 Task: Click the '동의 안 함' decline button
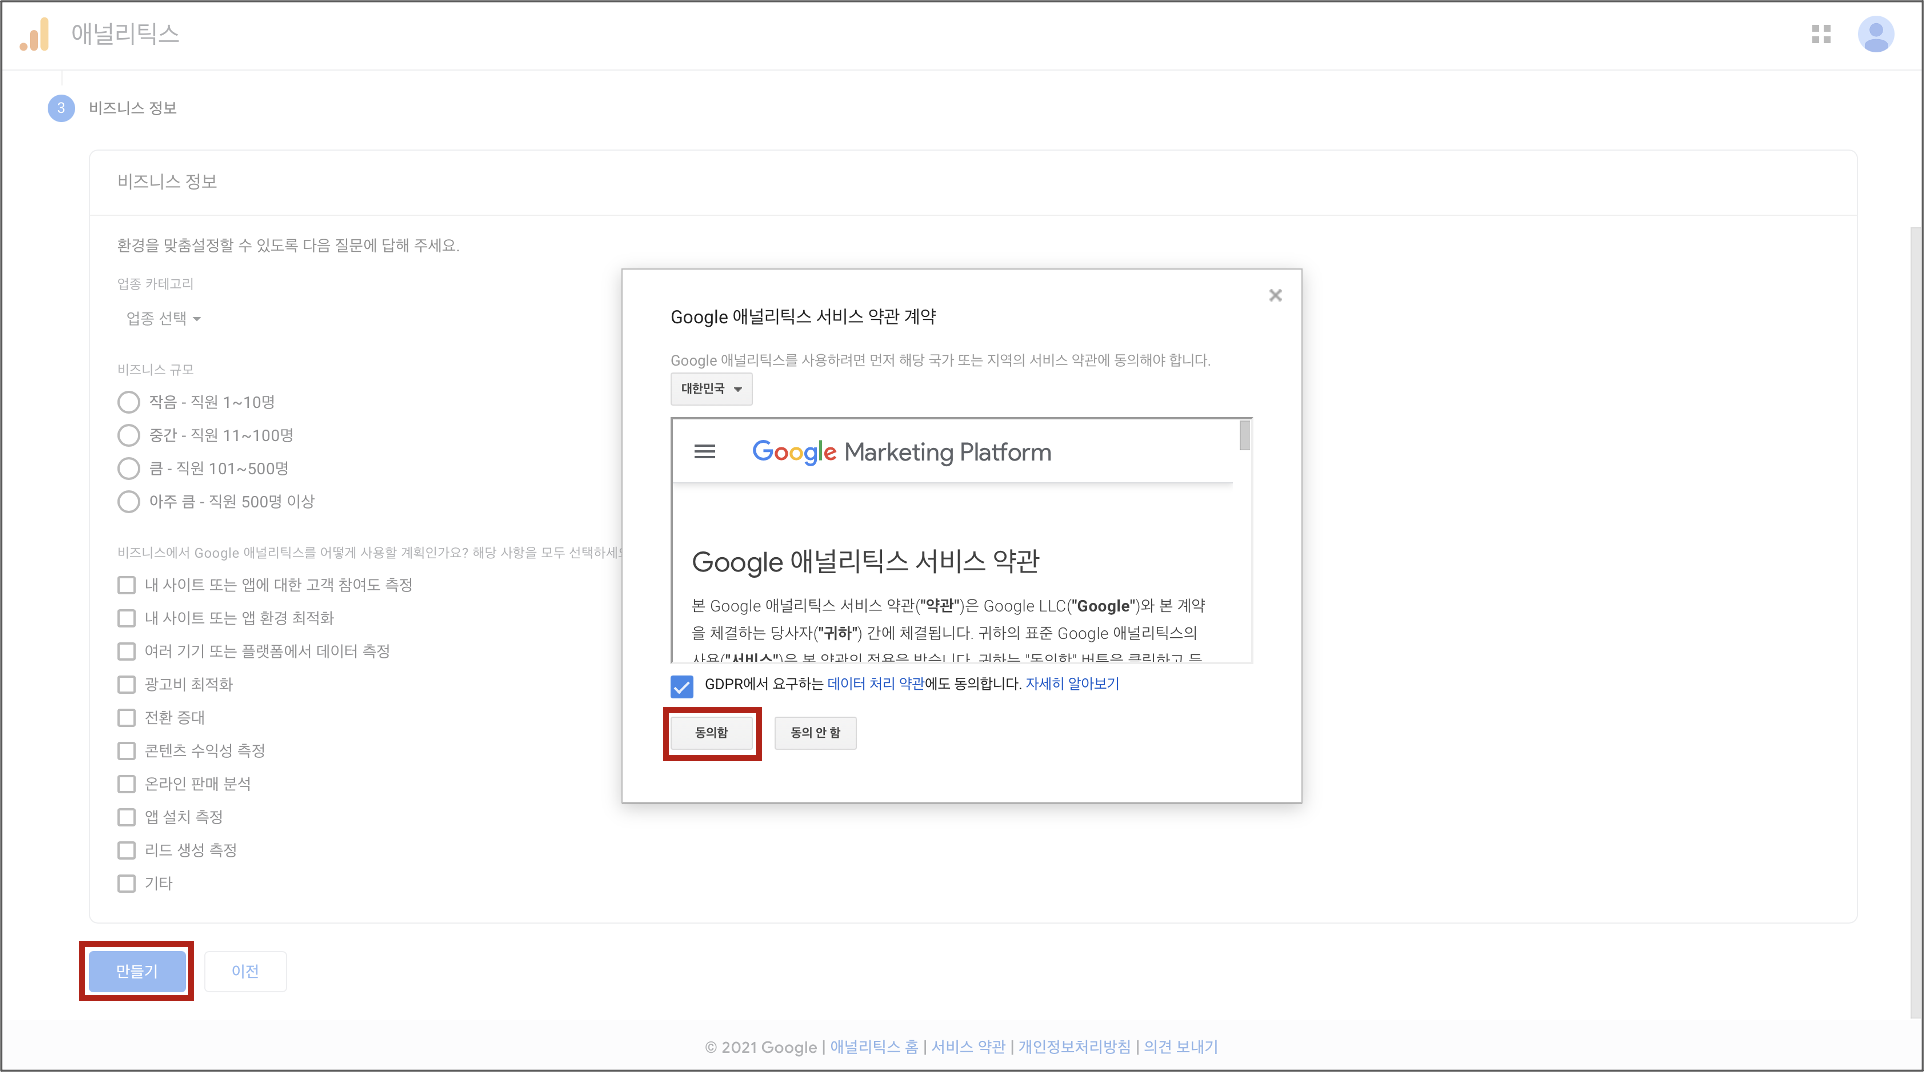[815, 733]
